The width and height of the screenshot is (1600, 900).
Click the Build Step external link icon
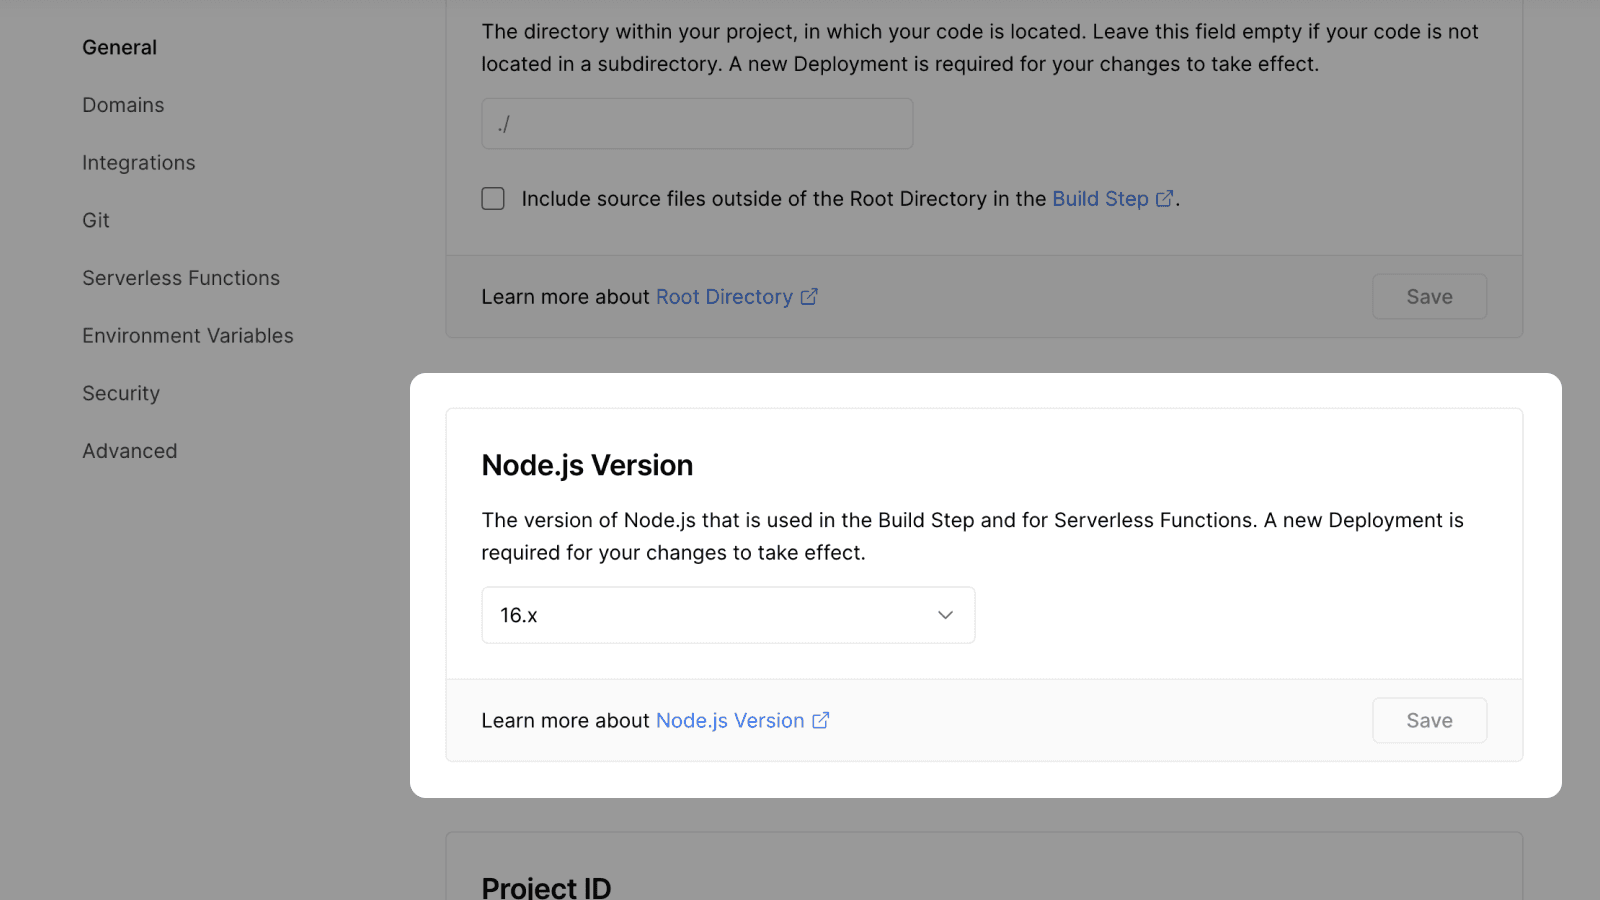coord(1164,198)
